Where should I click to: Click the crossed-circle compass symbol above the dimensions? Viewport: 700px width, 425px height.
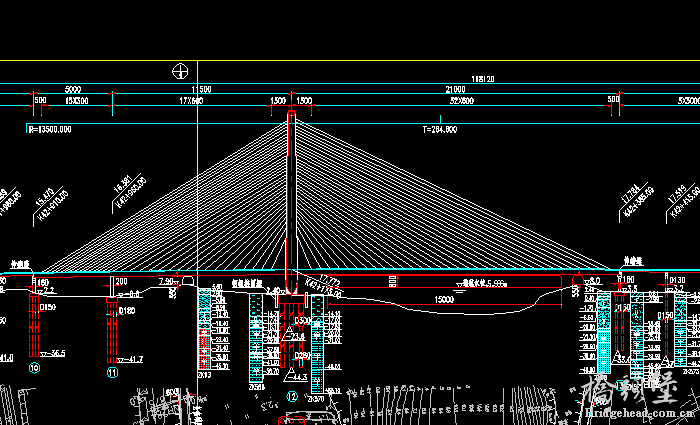[180, 71]
